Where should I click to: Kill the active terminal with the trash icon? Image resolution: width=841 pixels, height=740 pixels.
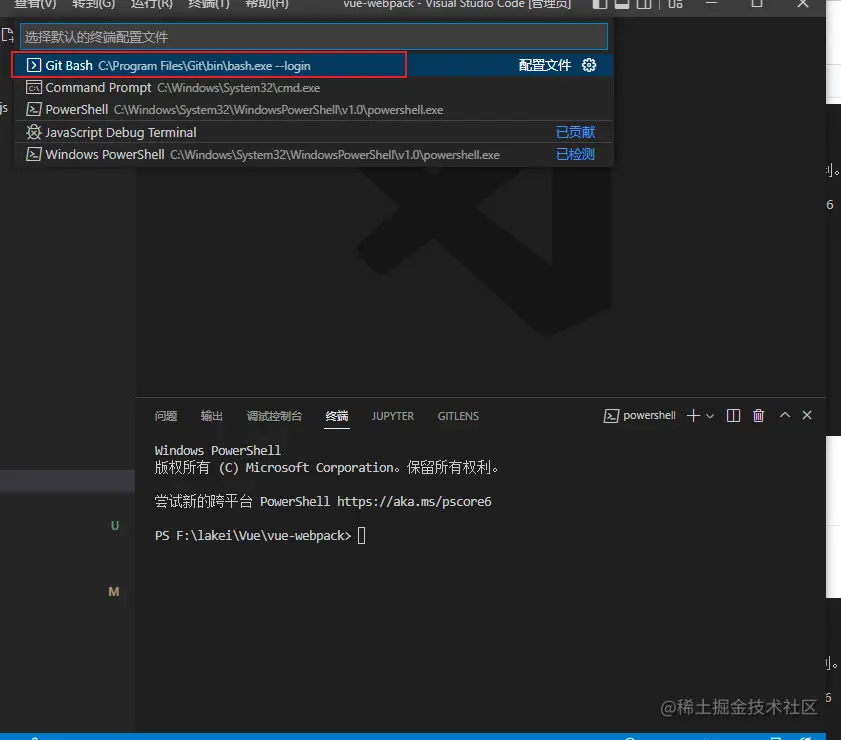[x=758, y=415]
